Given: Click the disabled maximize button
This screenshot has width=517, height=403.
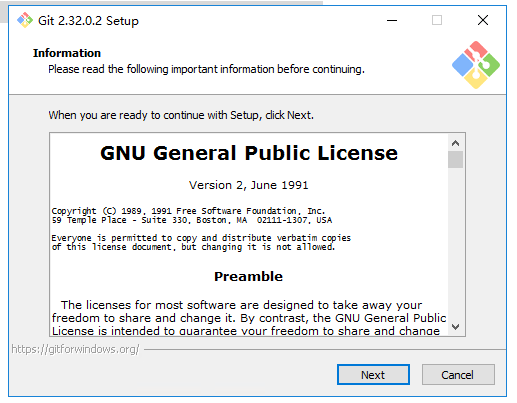Looking at the screenshot, I should click(x=437, y=20).
